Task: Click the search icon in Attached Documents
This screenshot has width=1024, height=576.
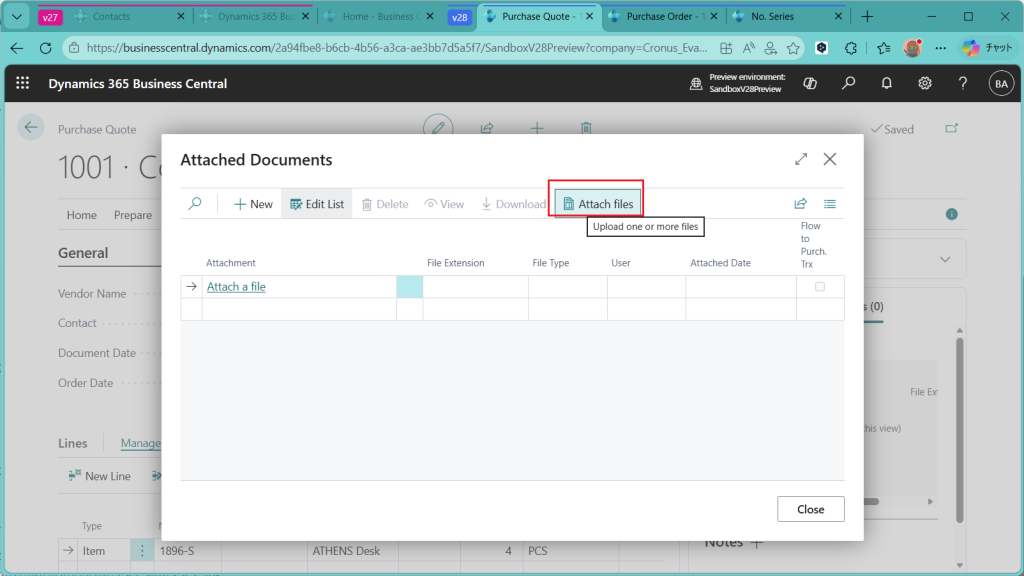Action: pos(195,204)
